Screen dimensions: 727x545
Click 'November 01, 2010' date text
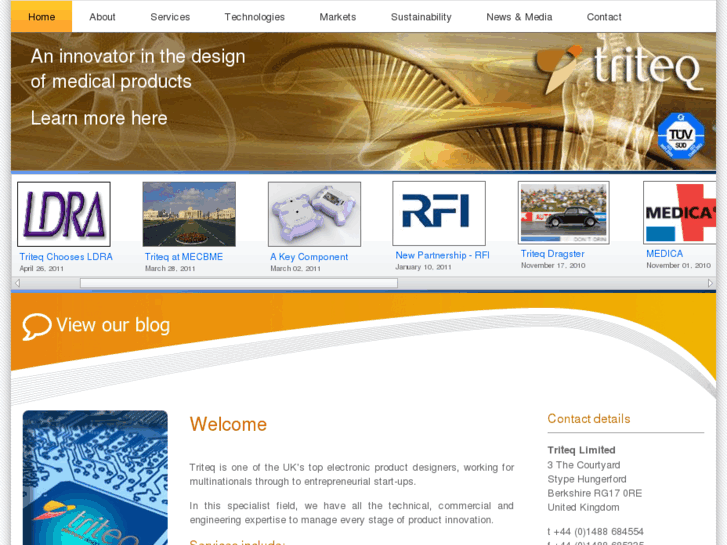point(678,265)
